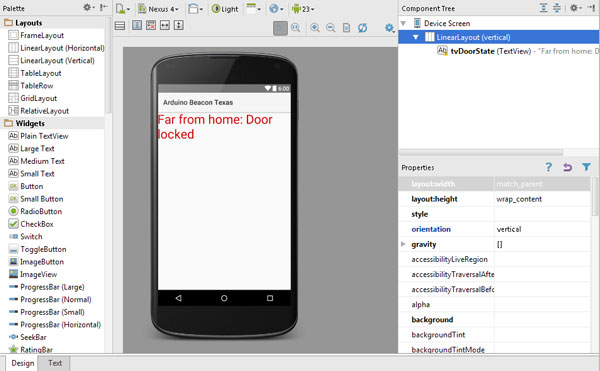Toggle baseline aligned layout option

tap(137, 26)
